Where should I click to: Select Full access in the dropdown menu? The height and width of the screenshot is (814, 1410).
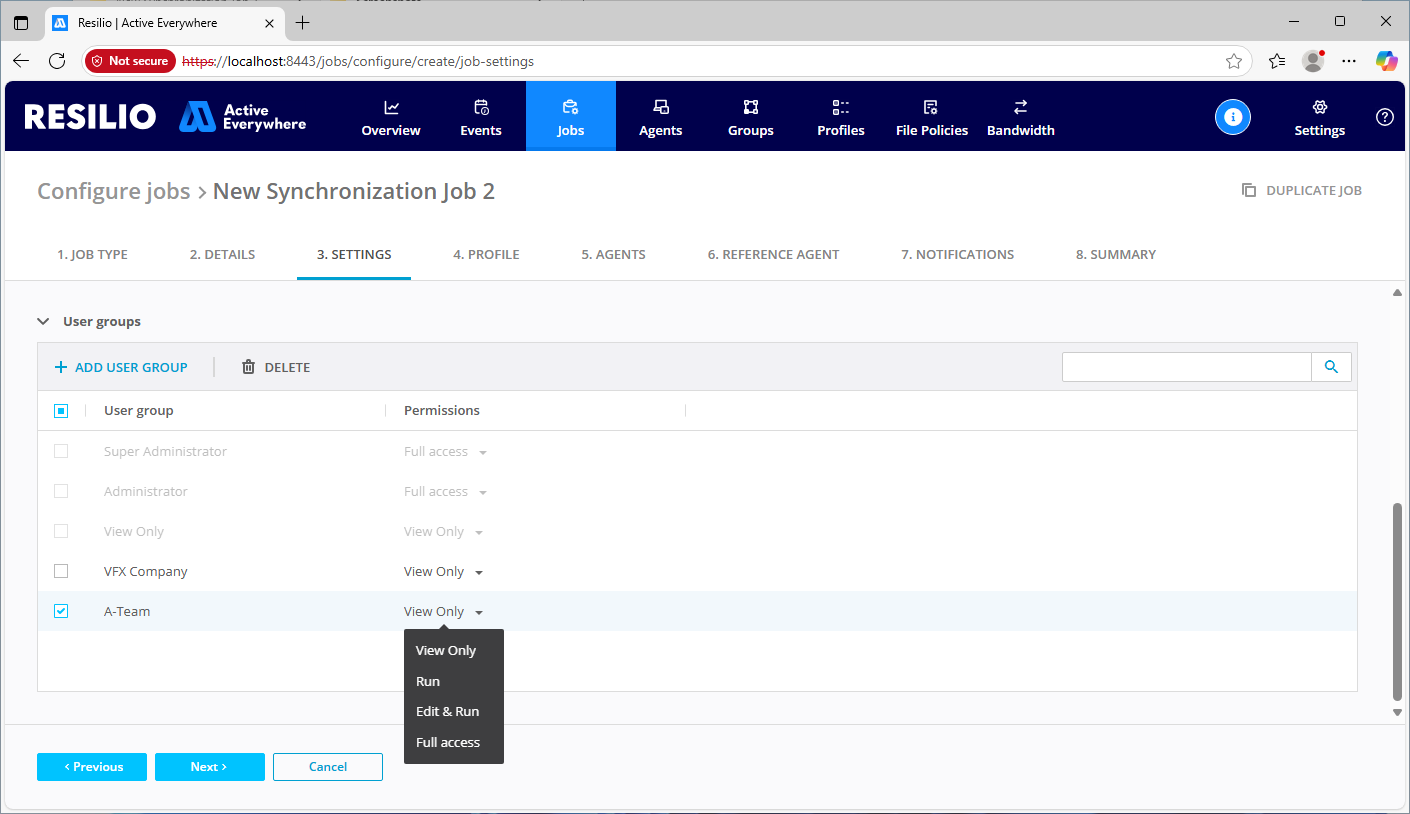coord(447,742)
